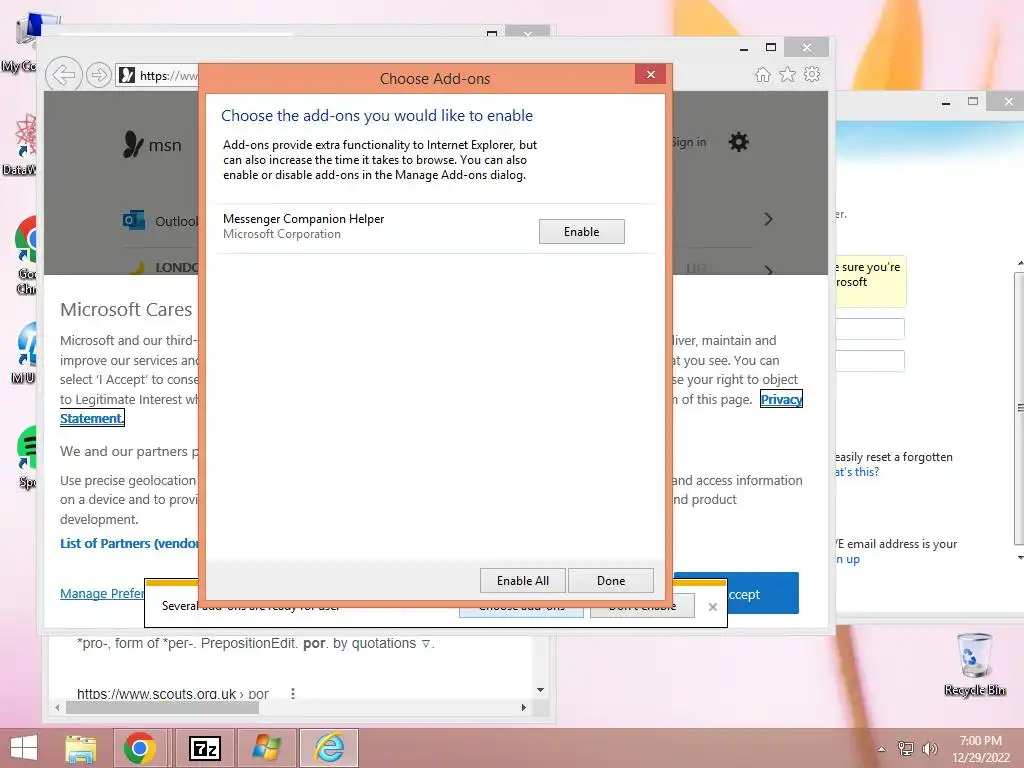Open the Google Chrome desktop shortcut
The height and width of the screenshot is (768, 1024).
click(26, 255)
